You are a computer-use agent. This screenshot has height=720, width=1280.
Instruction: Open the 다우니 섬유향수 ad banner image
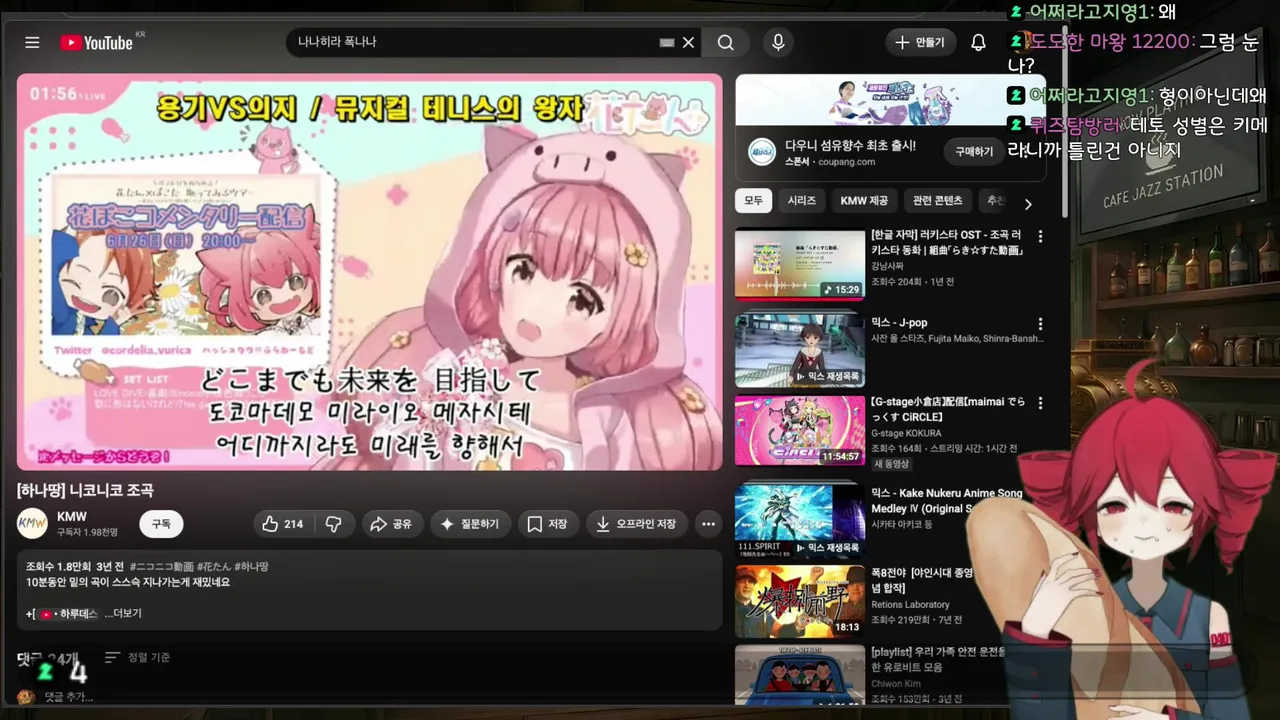890,100
